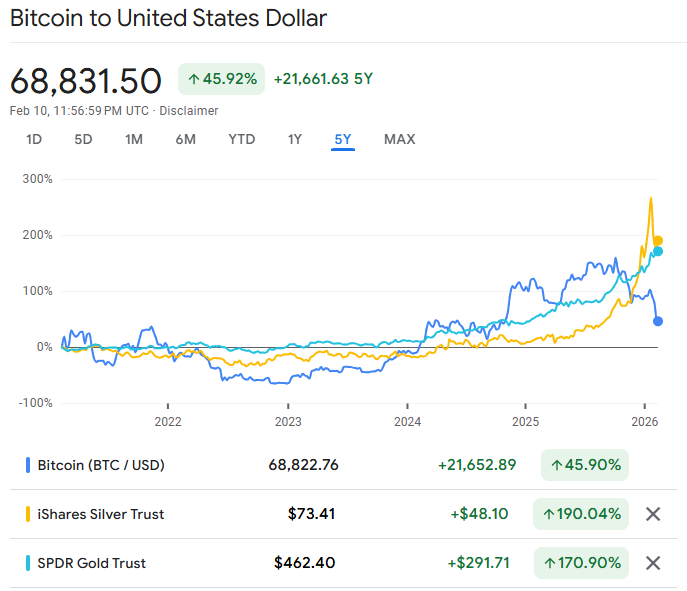Open Bitcoin (BTC / USD) row

point(101,465)
